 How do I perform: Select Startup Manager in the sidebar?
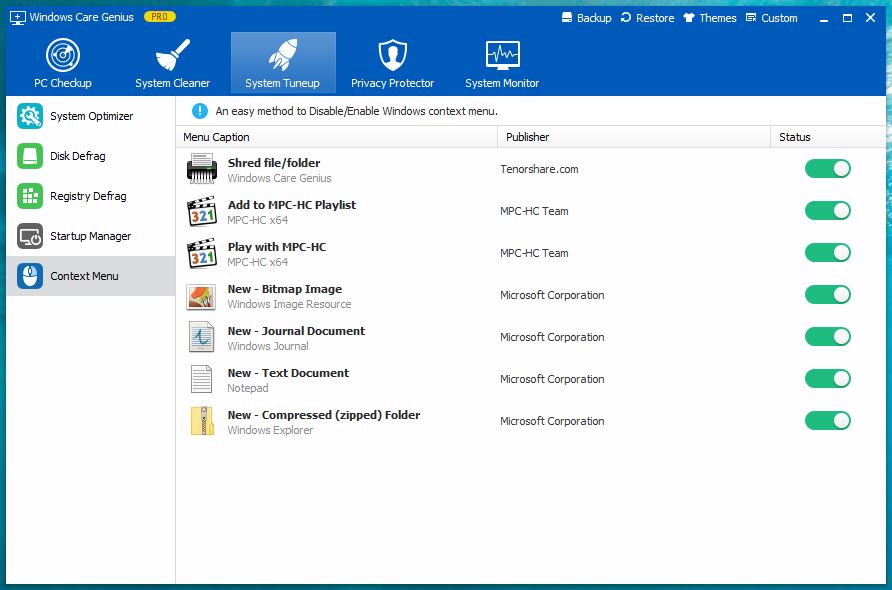[91, 236]
